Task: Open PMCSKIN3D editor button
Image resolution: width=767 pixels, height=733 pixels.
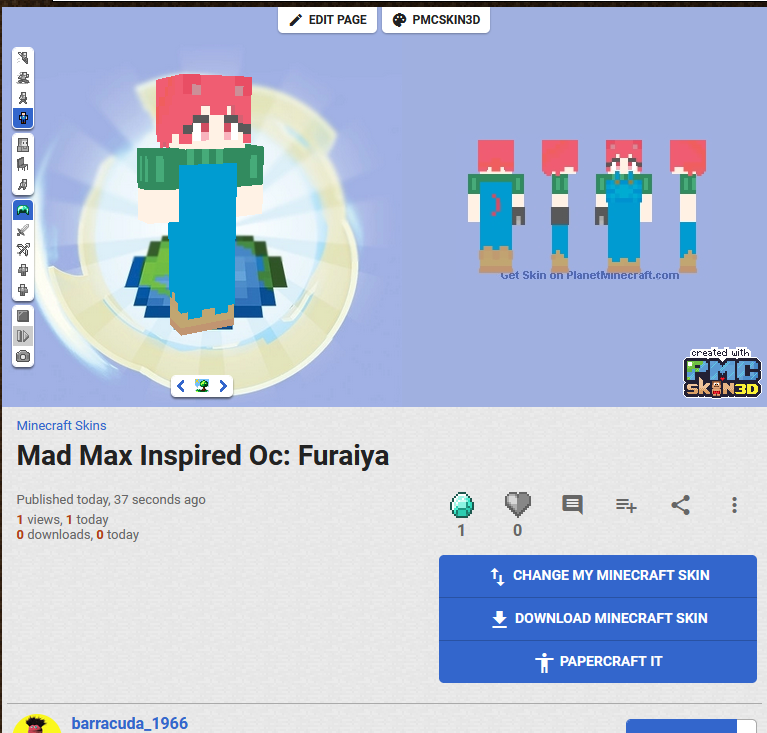Action: (436, 20)
